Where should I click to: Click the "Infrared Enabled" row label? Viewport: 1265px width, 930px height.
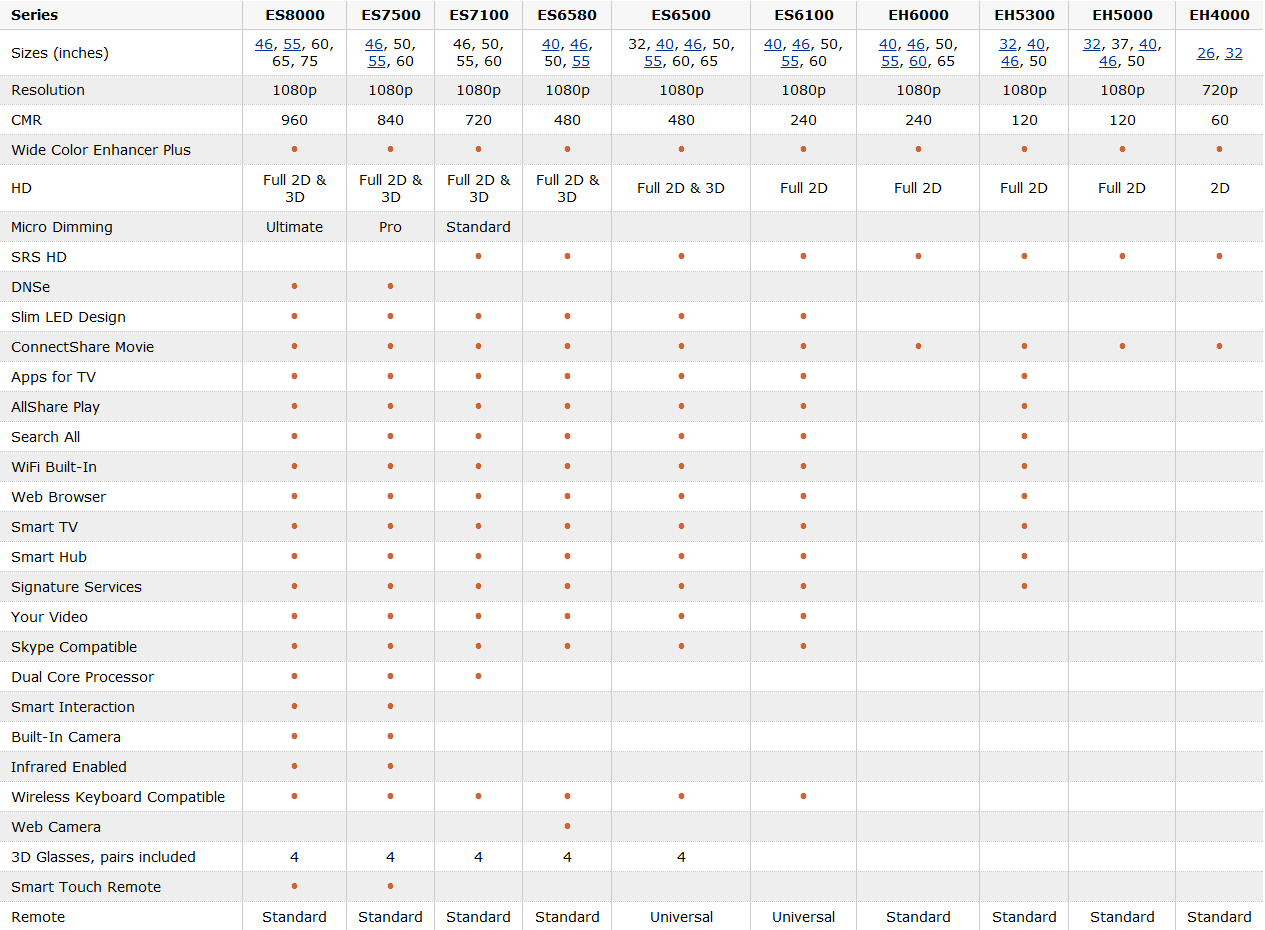pos(69,767)
